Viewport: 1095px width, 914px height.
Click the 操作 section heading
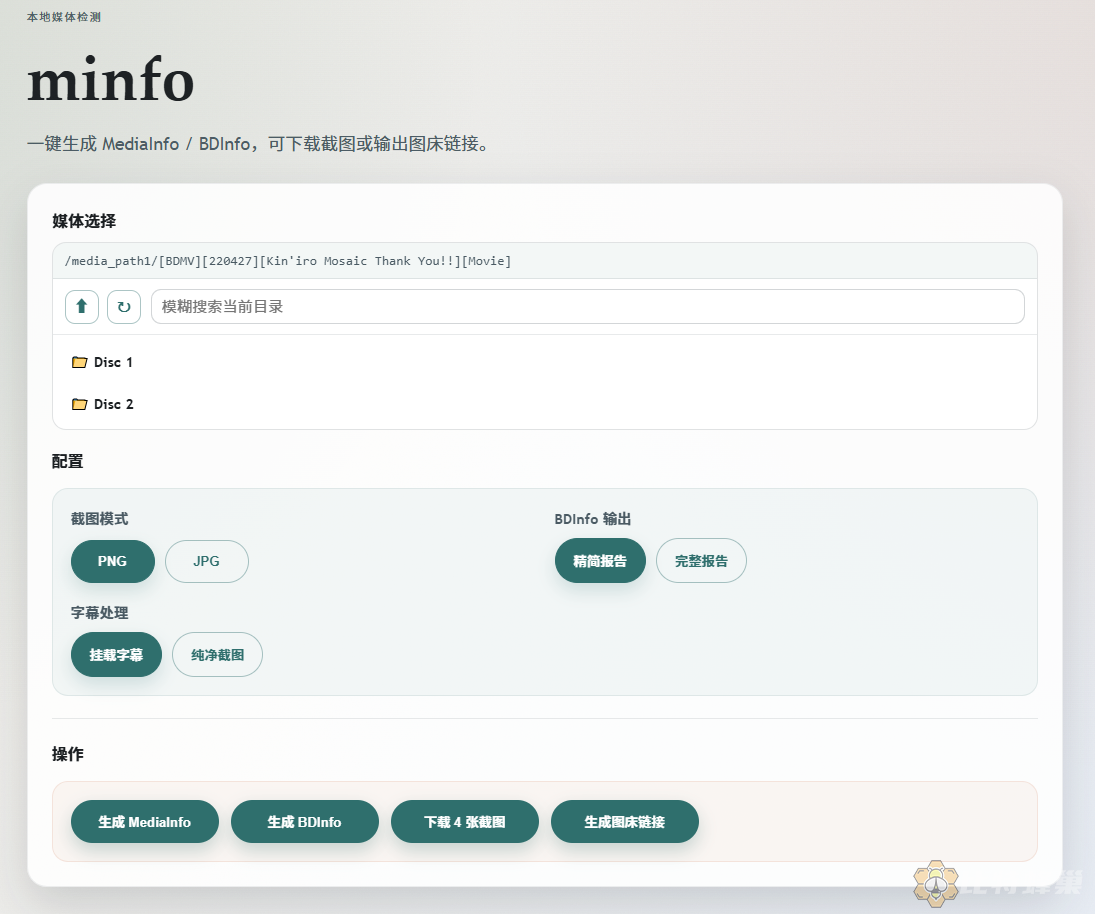(x=68, y=754)
